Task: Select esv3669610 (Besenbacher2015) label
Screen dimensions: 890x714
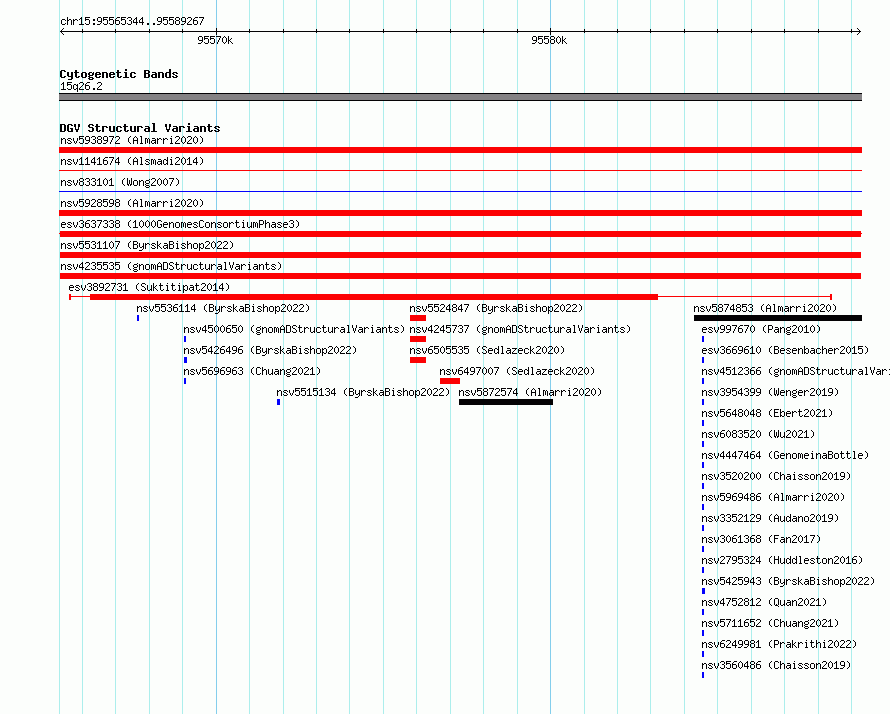Action: tap(785, 350)
